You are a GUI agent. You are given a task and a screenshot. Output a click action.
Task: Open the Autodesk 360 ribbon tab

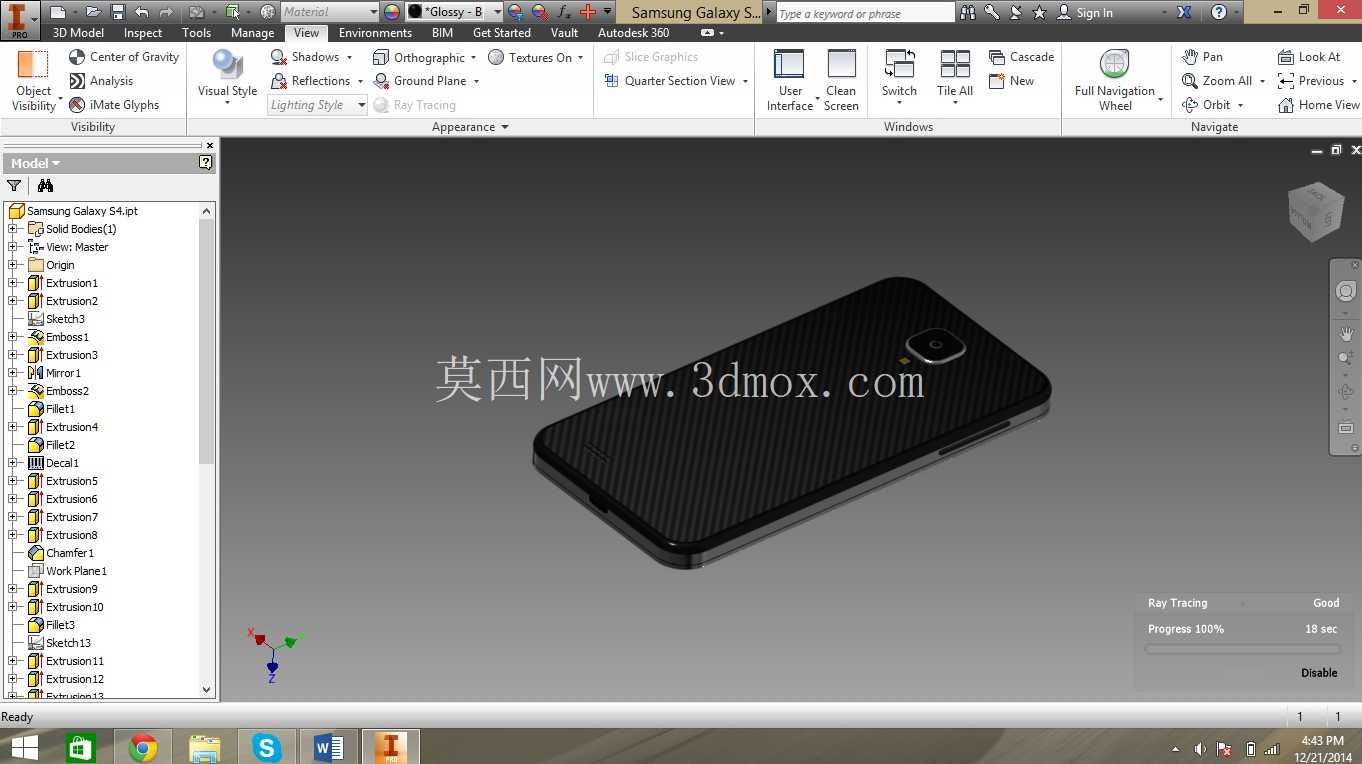tap(633, 33)
